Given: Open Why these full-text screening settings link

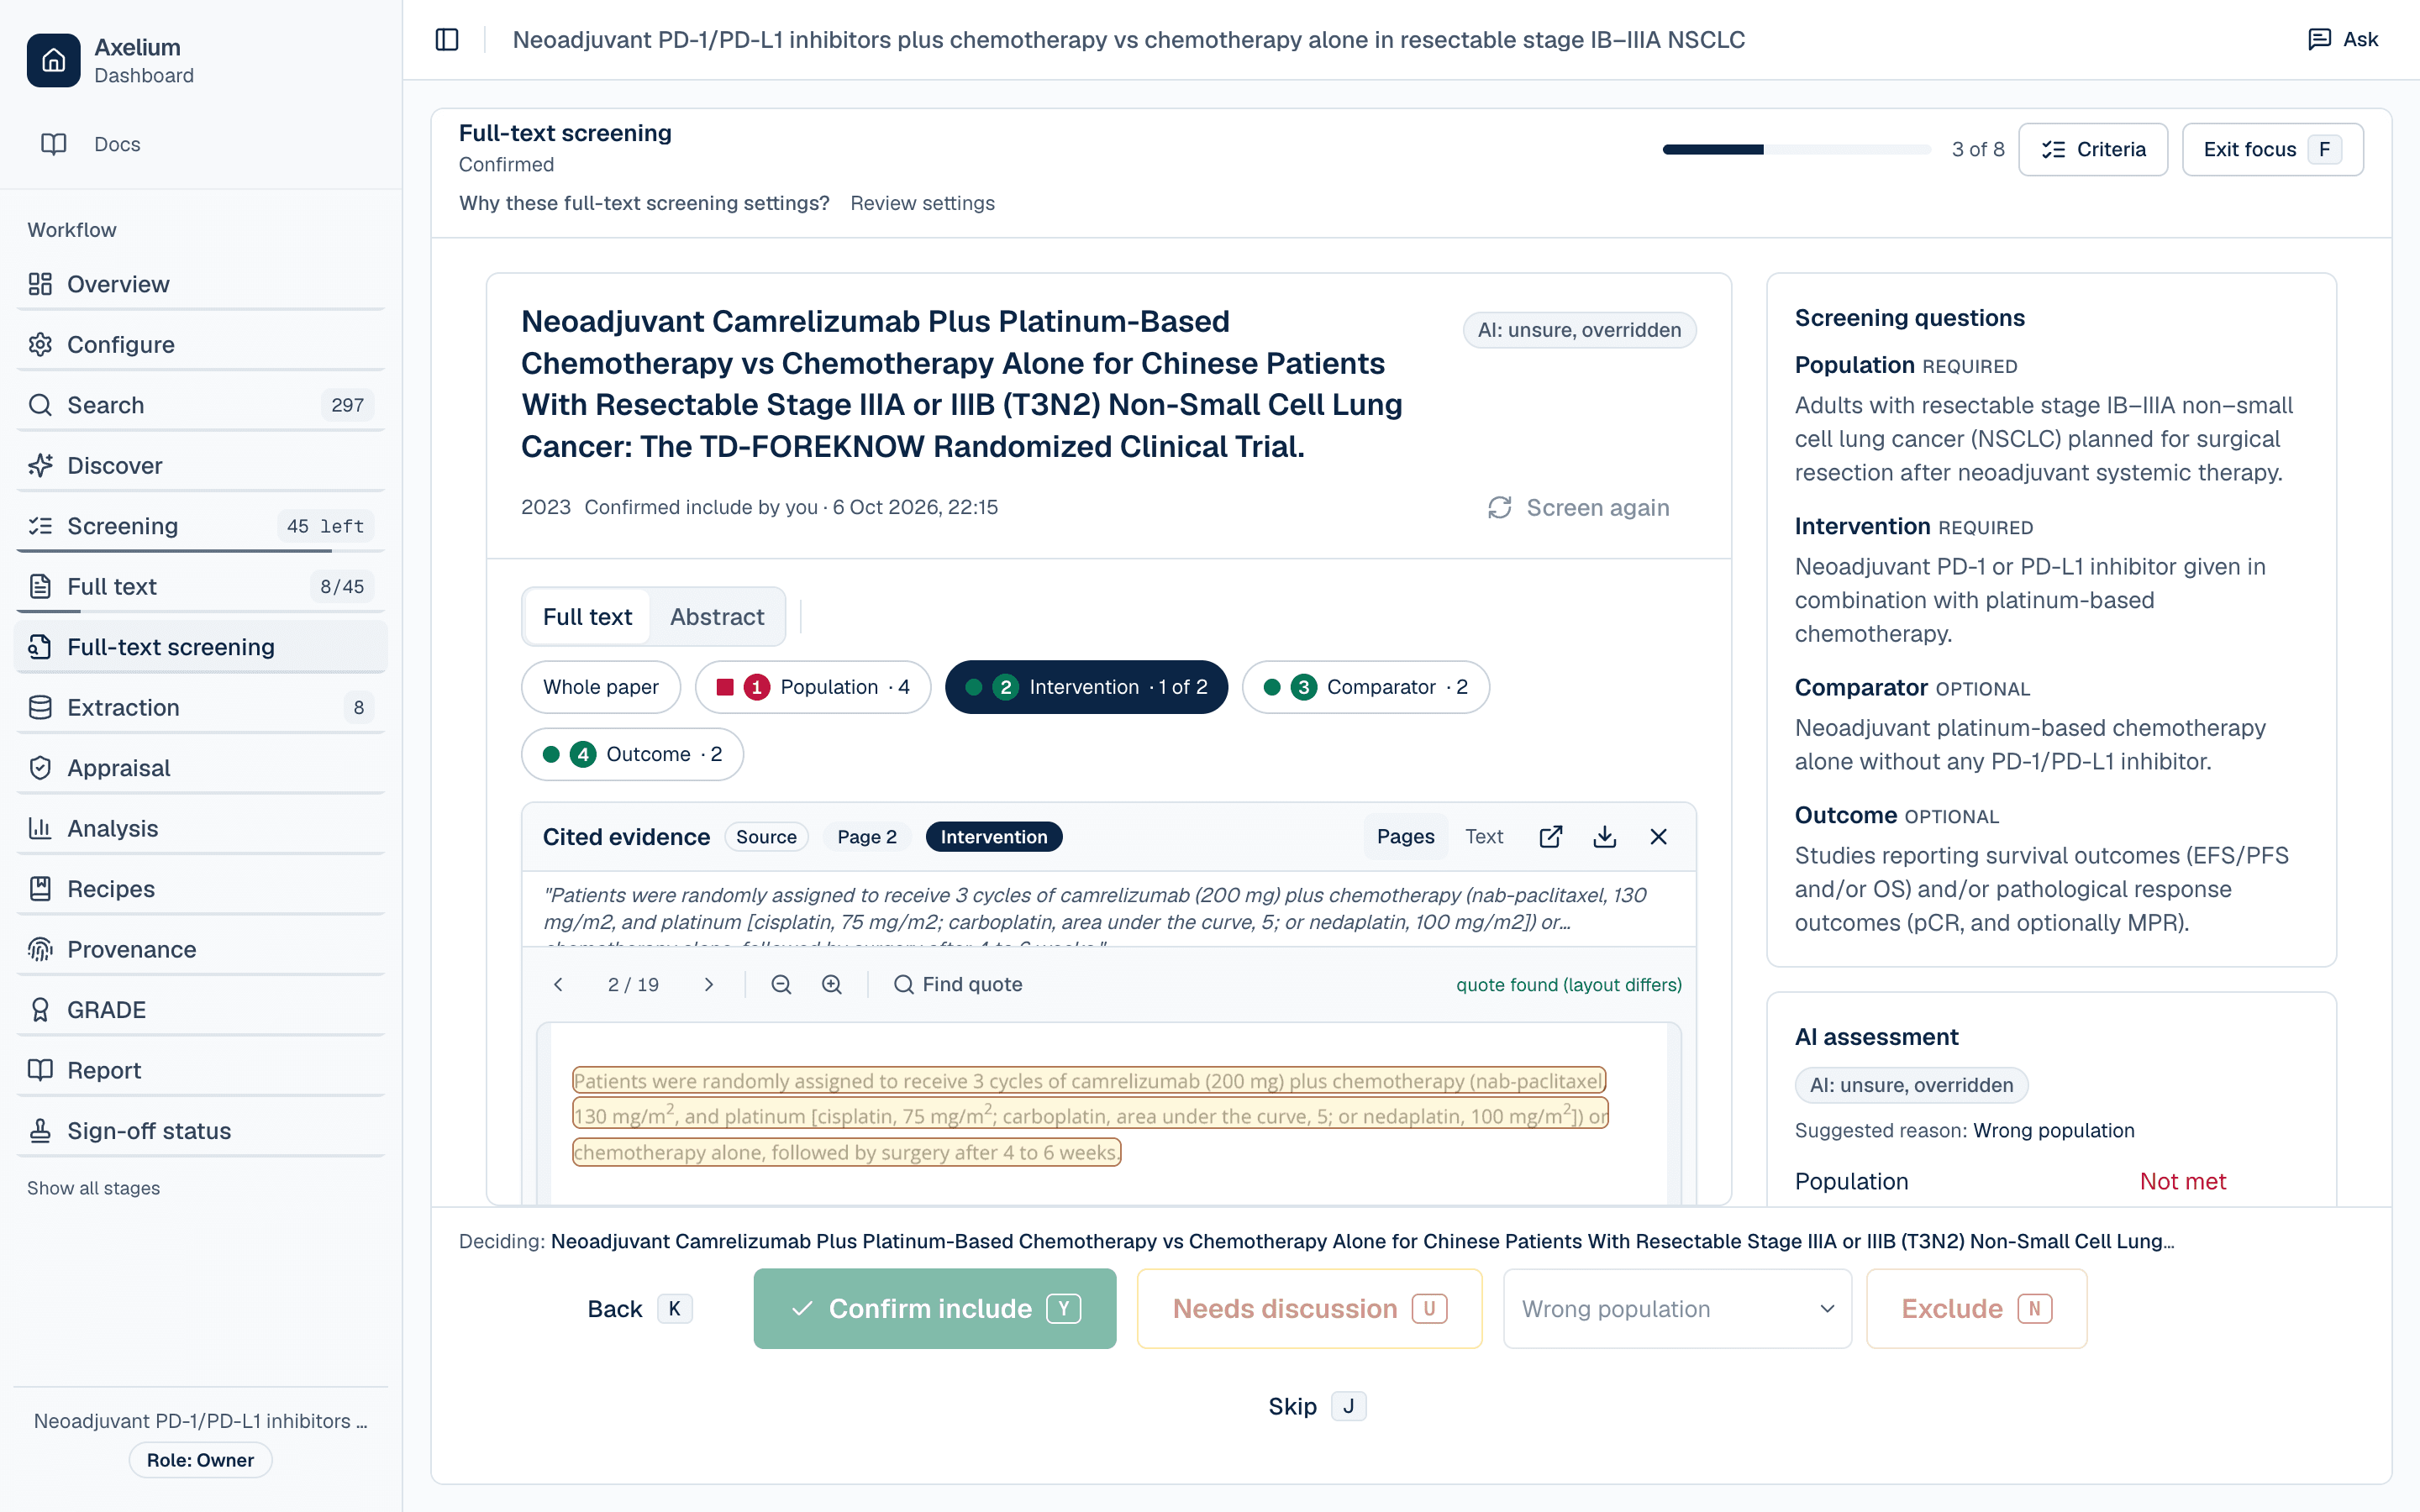Looking at the screenshot, I should point(644,203).
